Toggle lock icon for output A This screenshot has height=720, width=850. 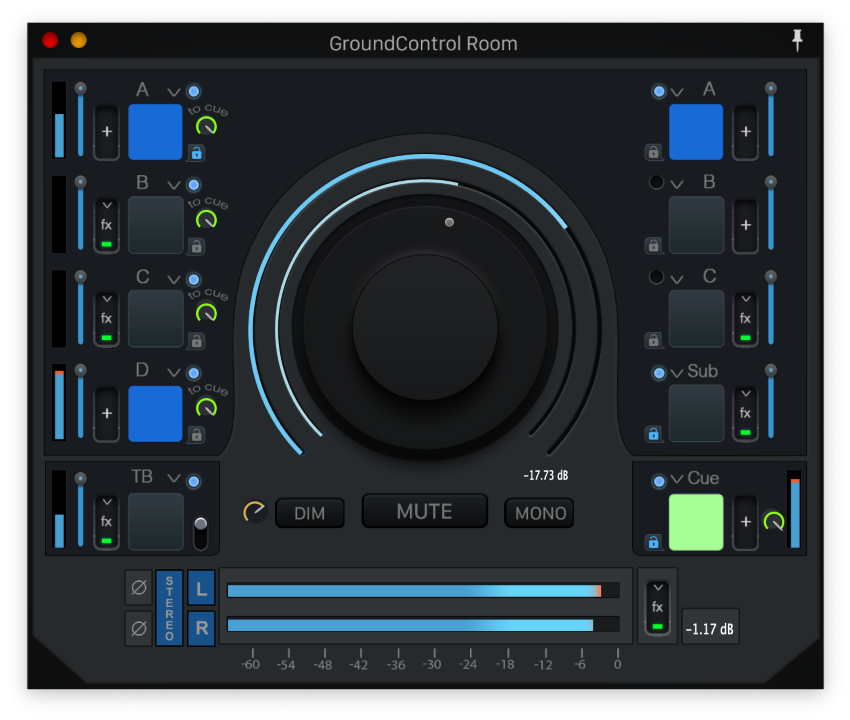pos(653,152)
